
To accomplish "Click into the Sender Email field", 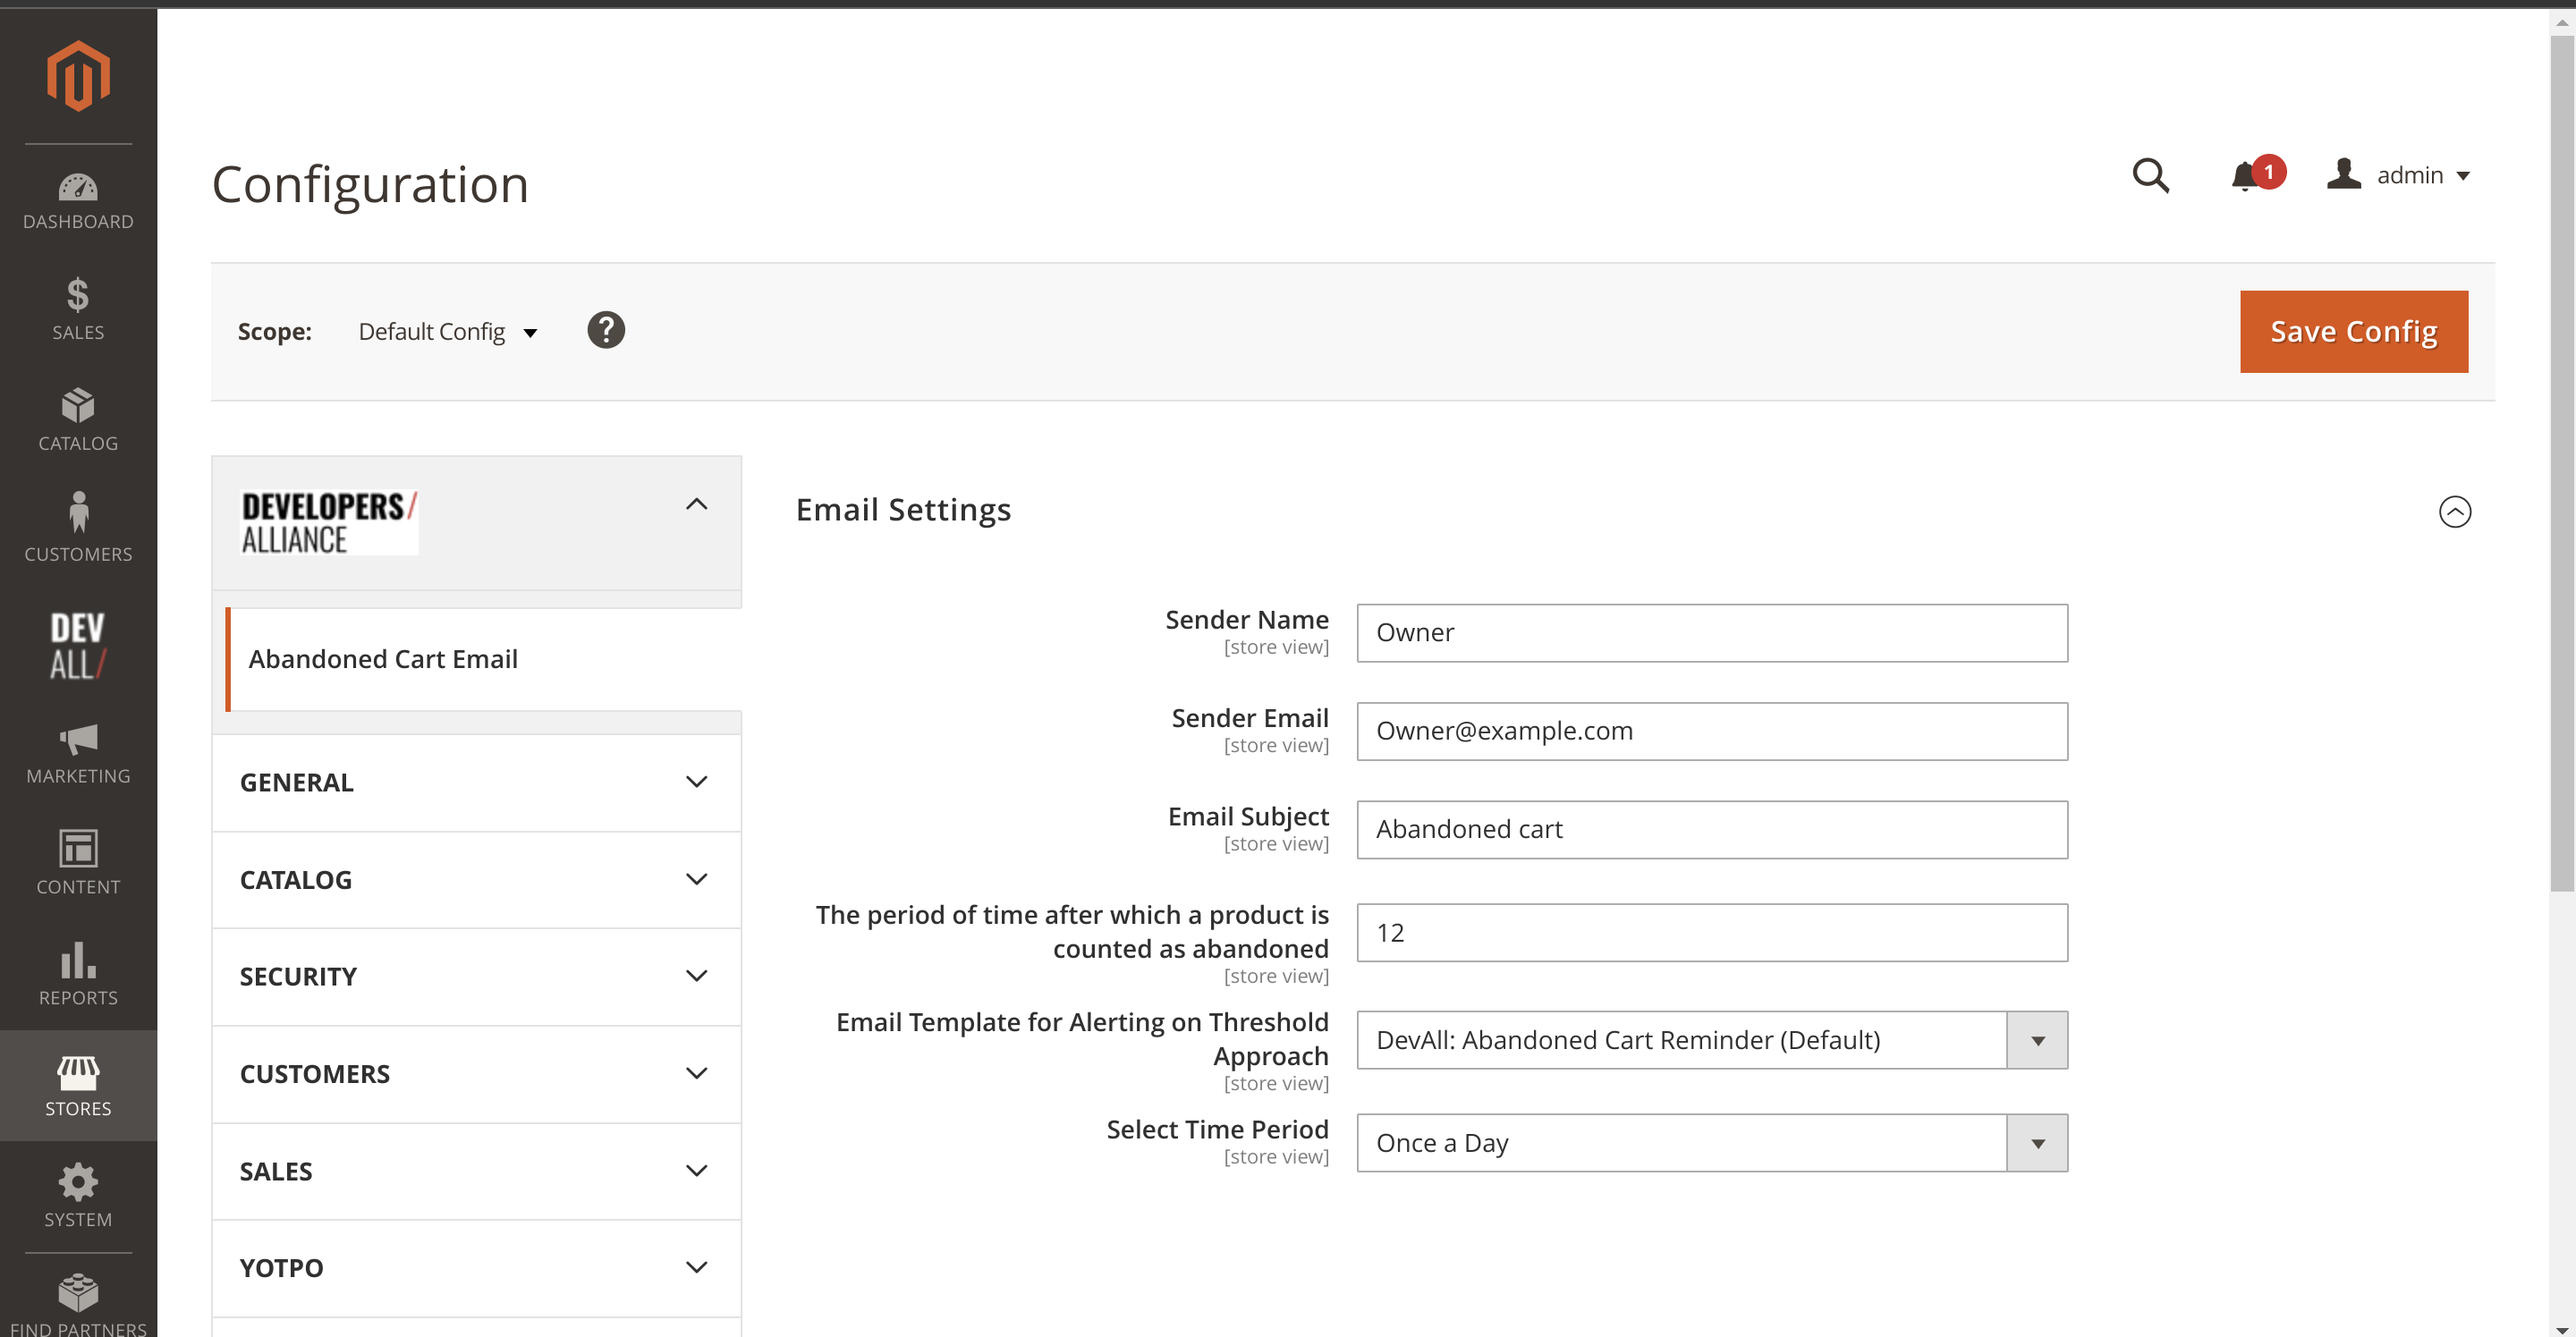I will point(1711,731).
